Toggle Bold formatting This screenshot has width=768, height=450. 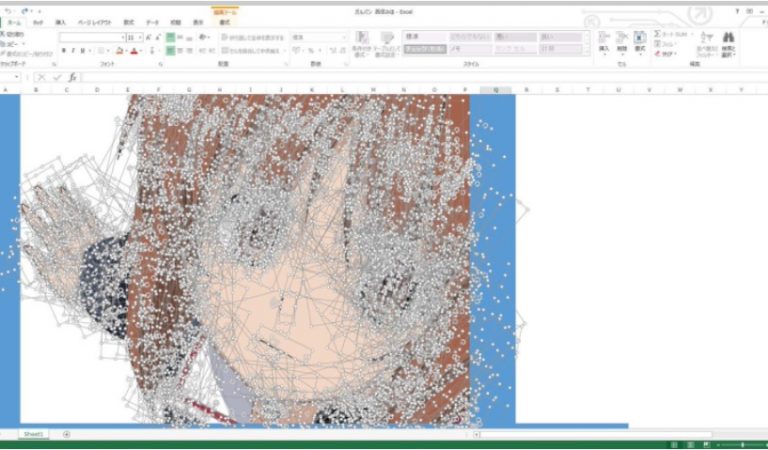pyautogui.click(x=64, y=51)
